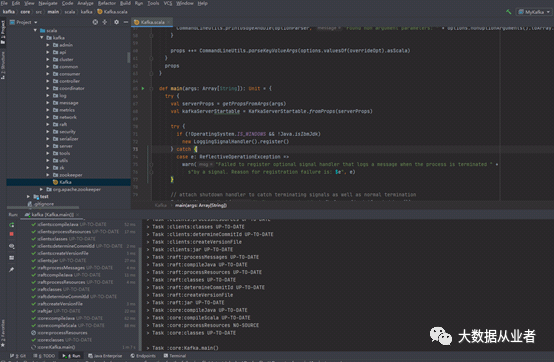Click the Project side tool tab
The image size is (554, 362).
tap(3, 32)
